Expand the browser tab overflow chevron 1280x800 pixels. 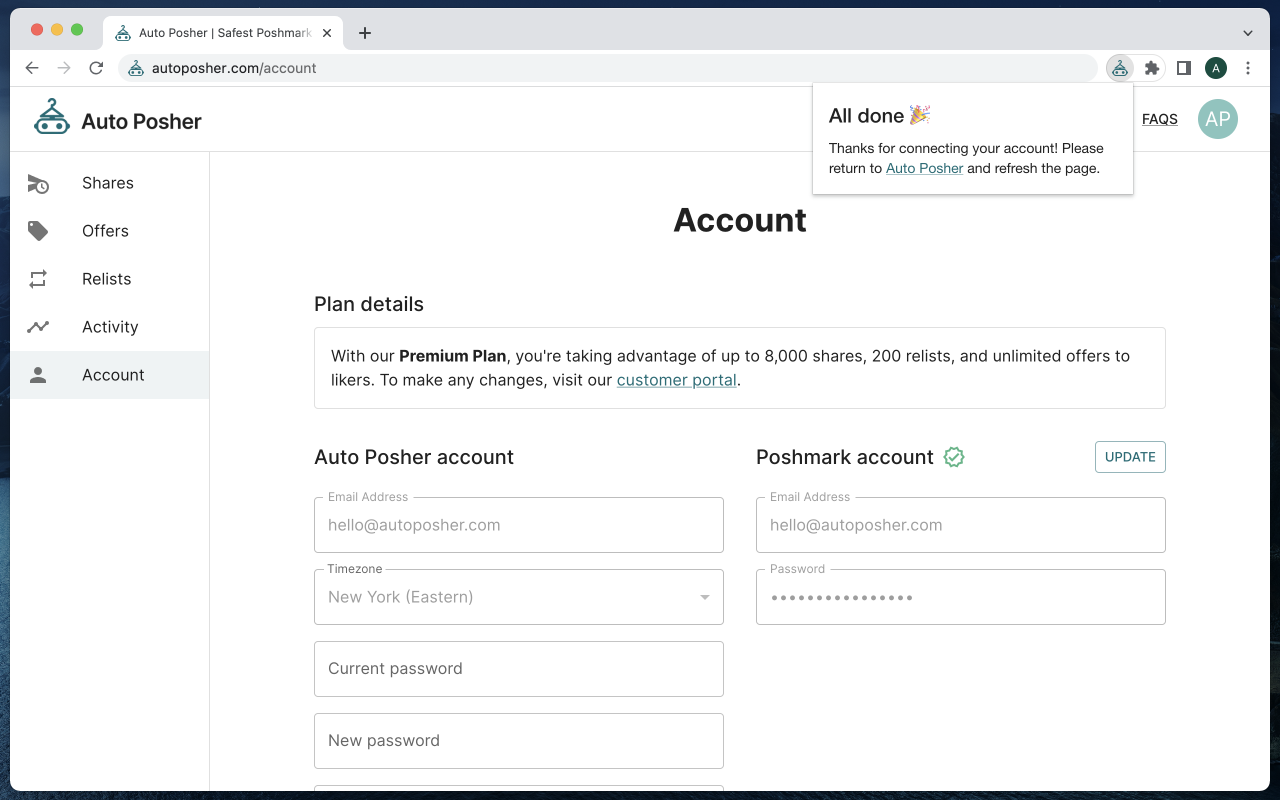click(1247, 32)
